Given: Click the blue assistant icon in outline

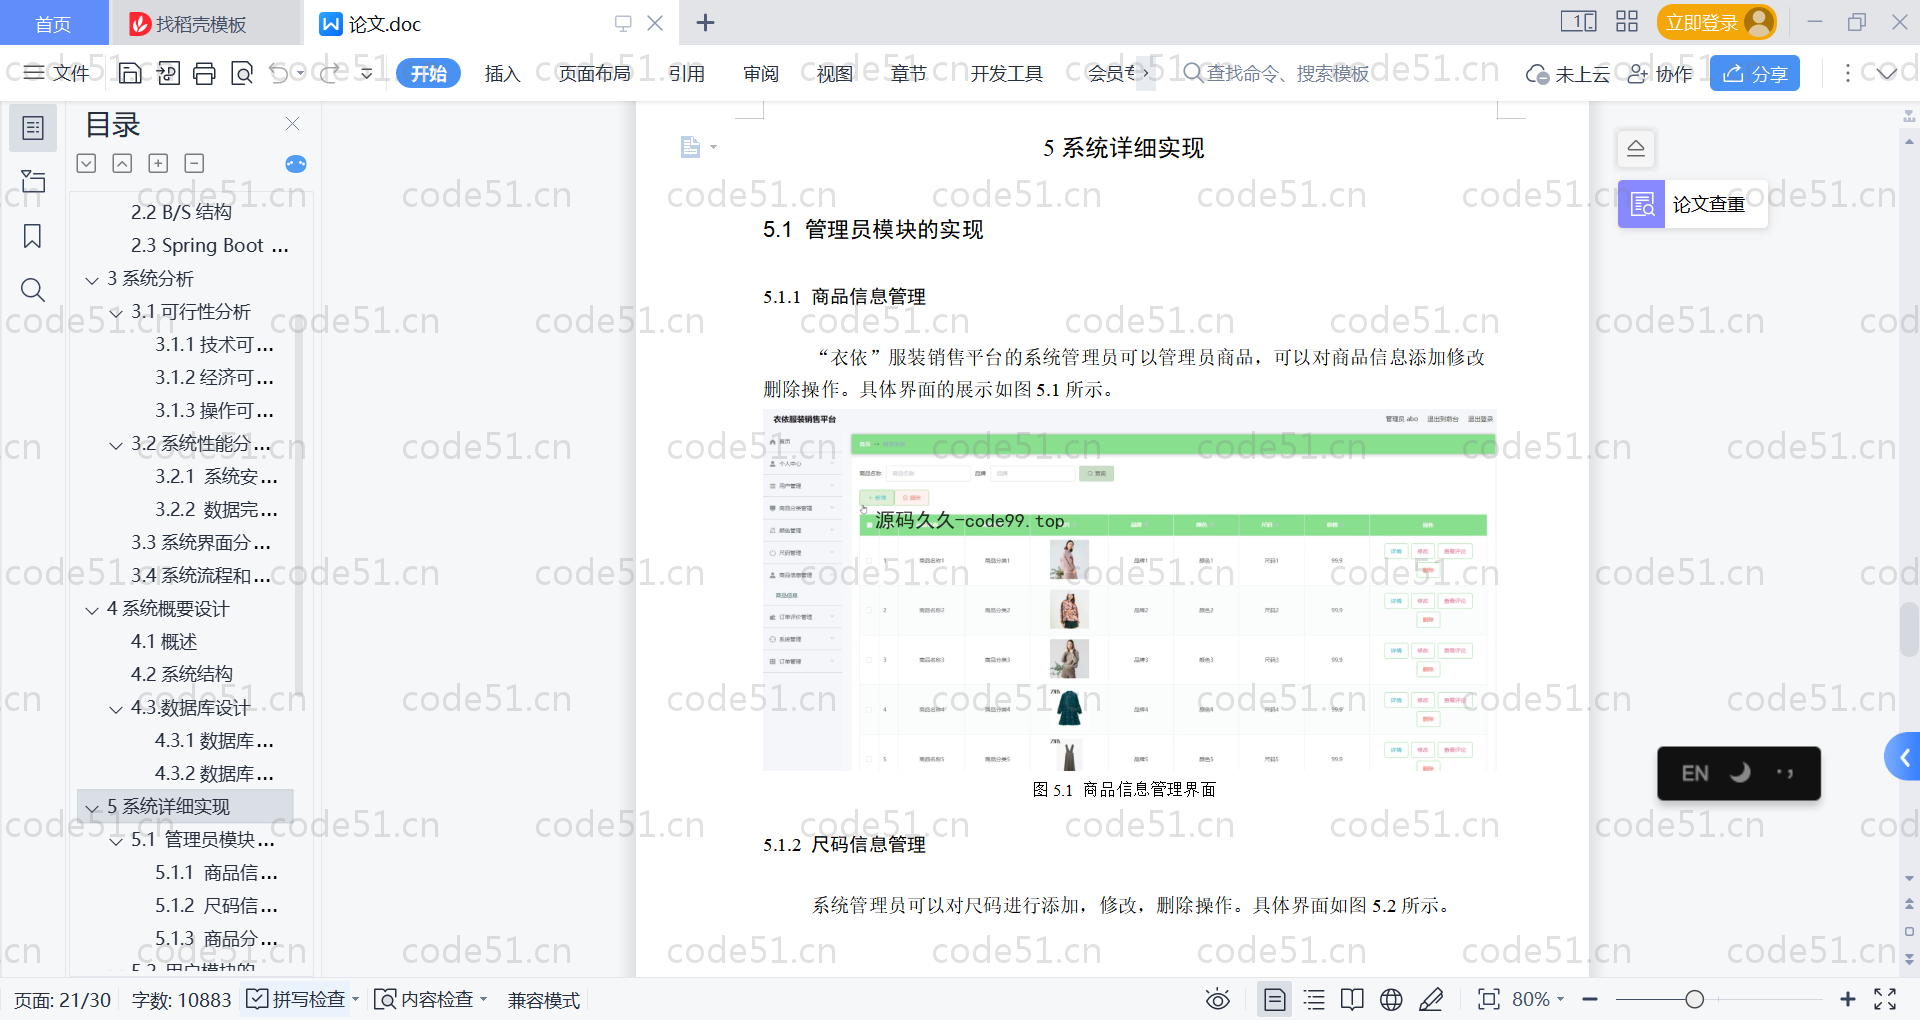Looking at the screenshot, I should point(296,163).
